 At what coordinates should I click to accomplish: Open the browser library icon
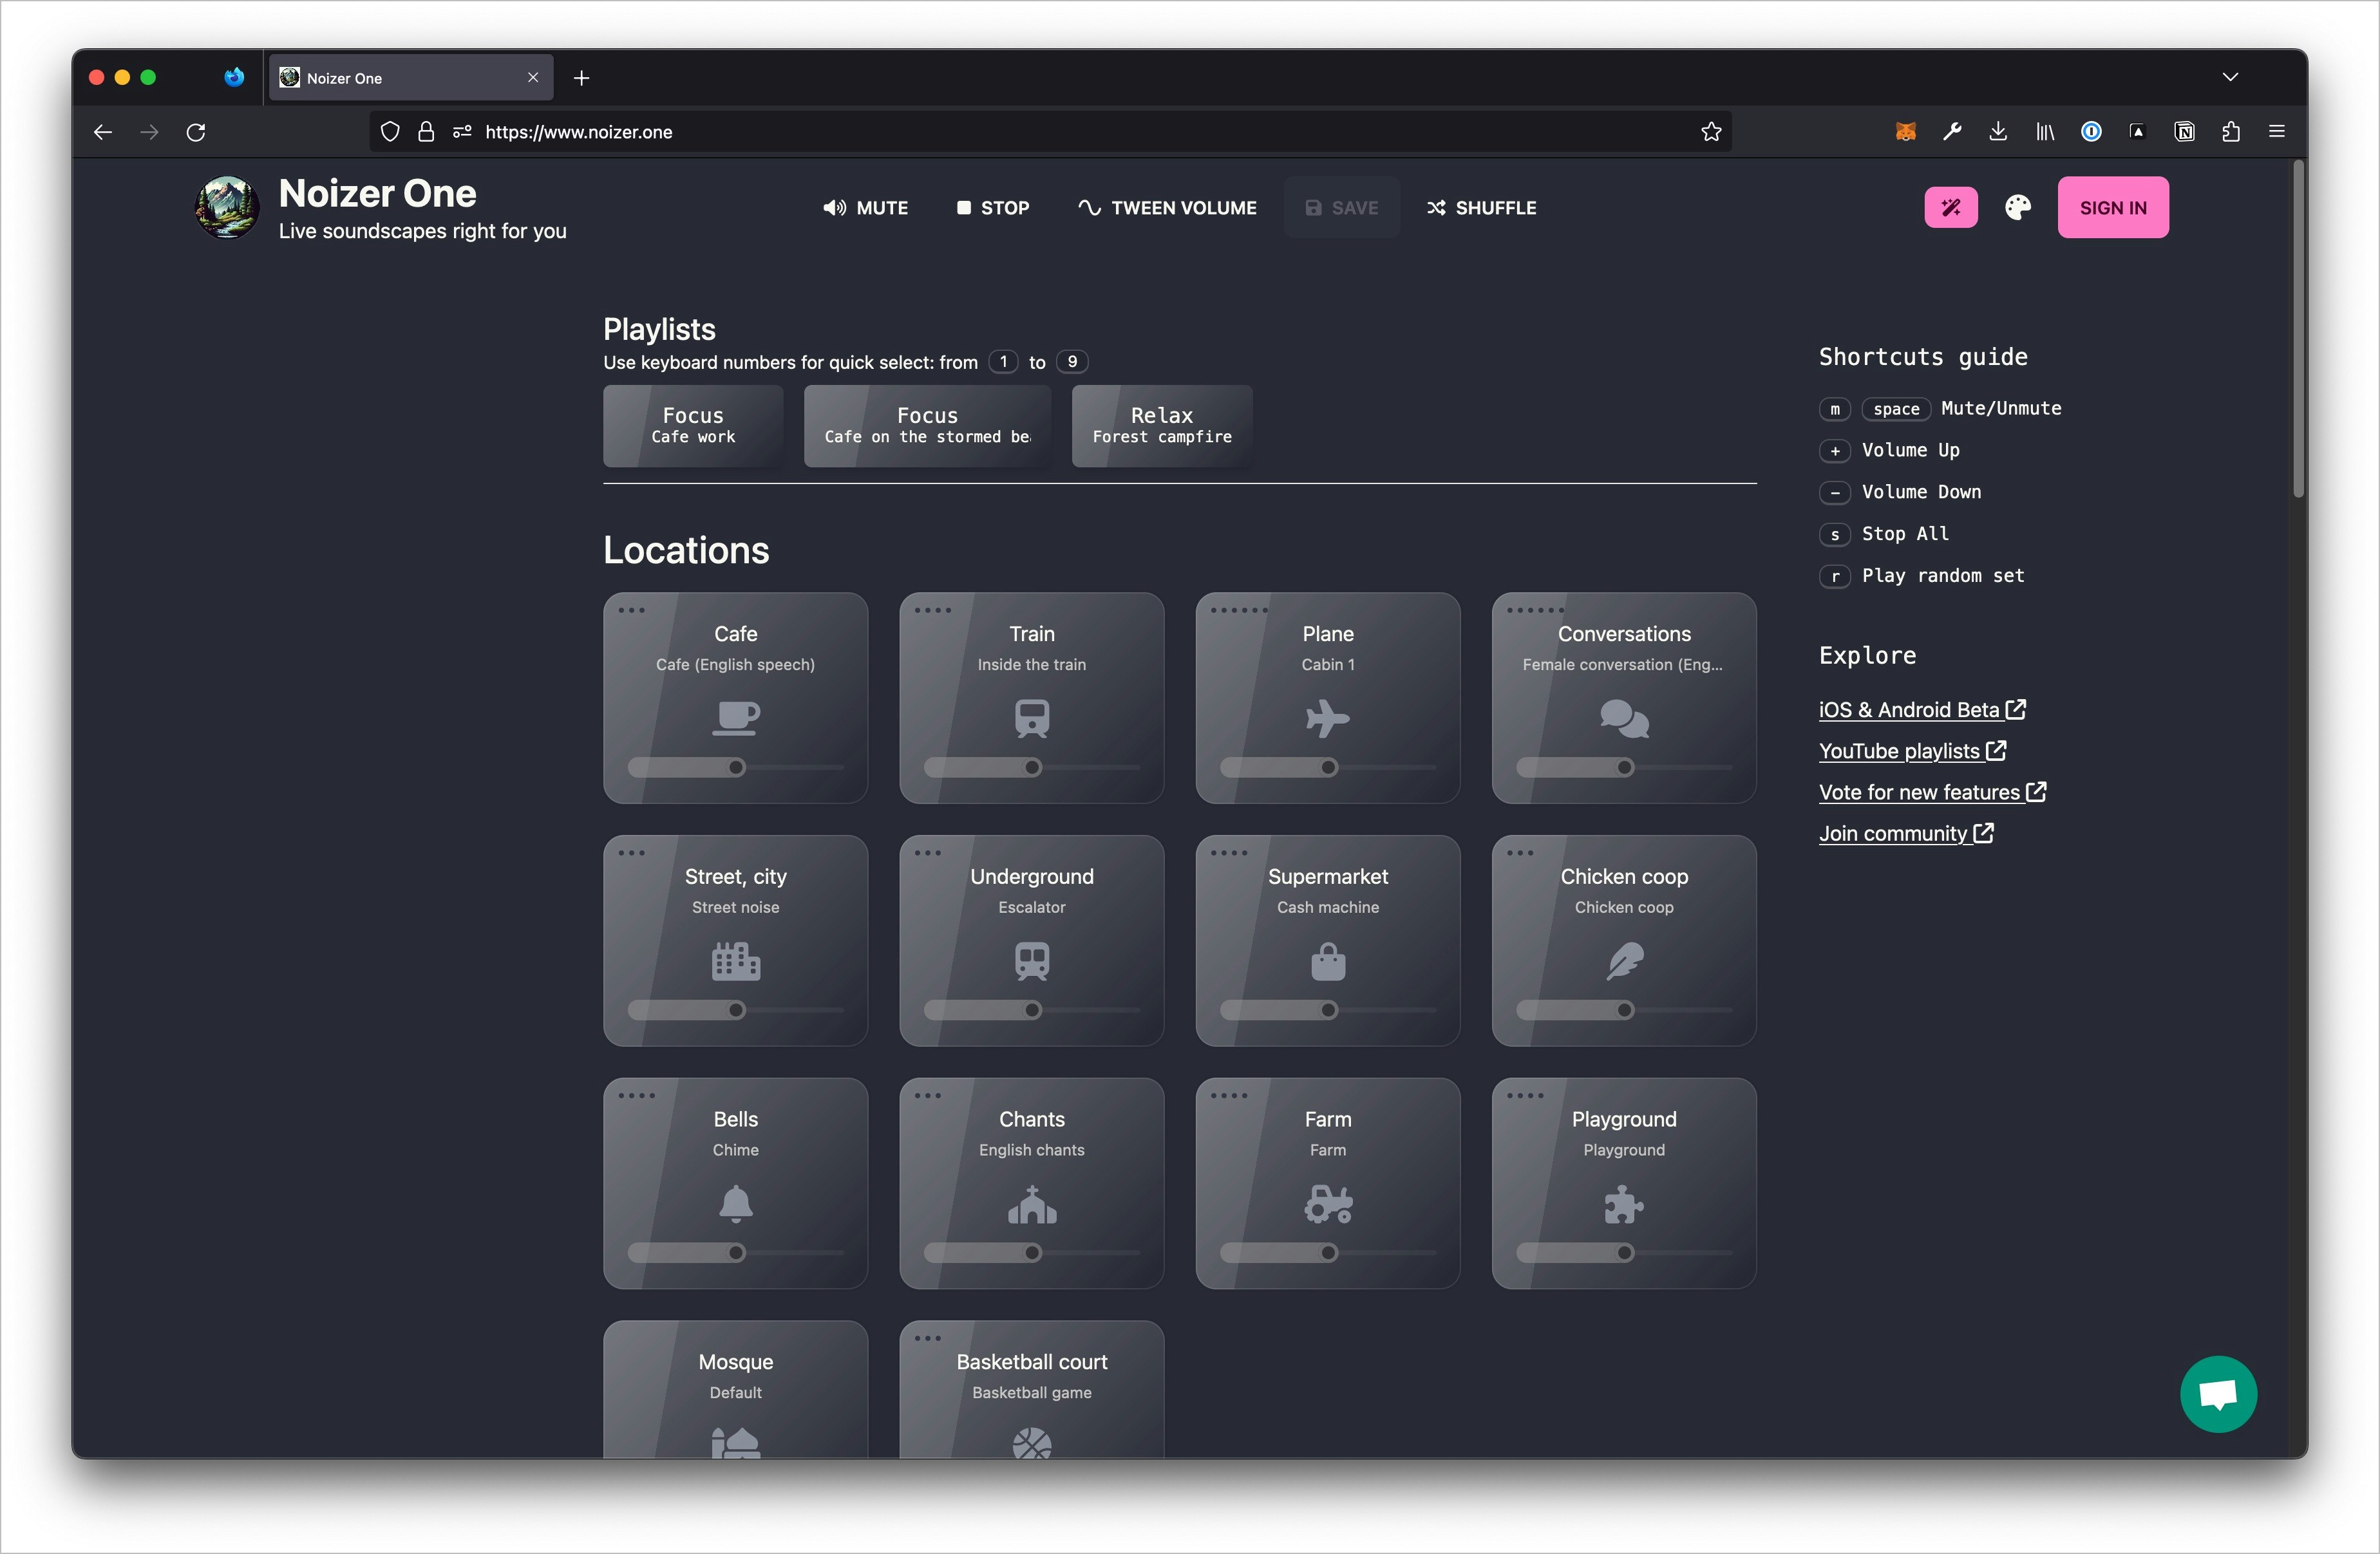2045,132
